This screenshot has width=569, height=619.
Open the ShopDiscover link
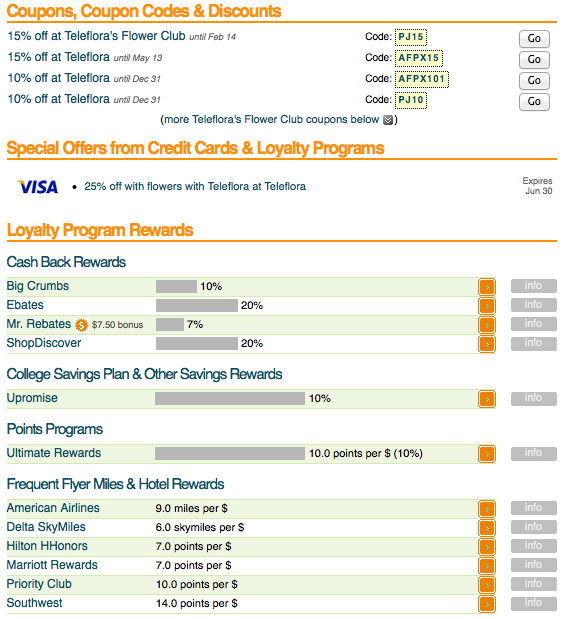pyautogui.click(x=44, y=343)
